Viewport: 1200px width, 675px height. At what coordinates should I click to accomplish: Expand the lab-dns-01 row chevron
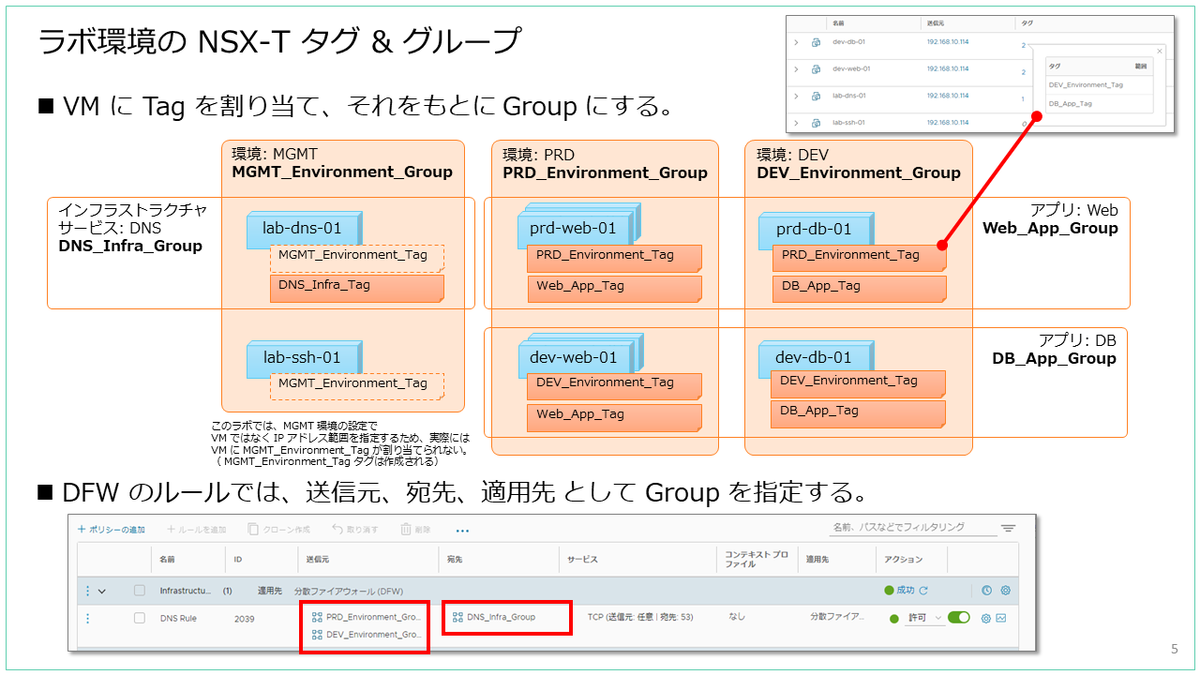coord(797,96)
